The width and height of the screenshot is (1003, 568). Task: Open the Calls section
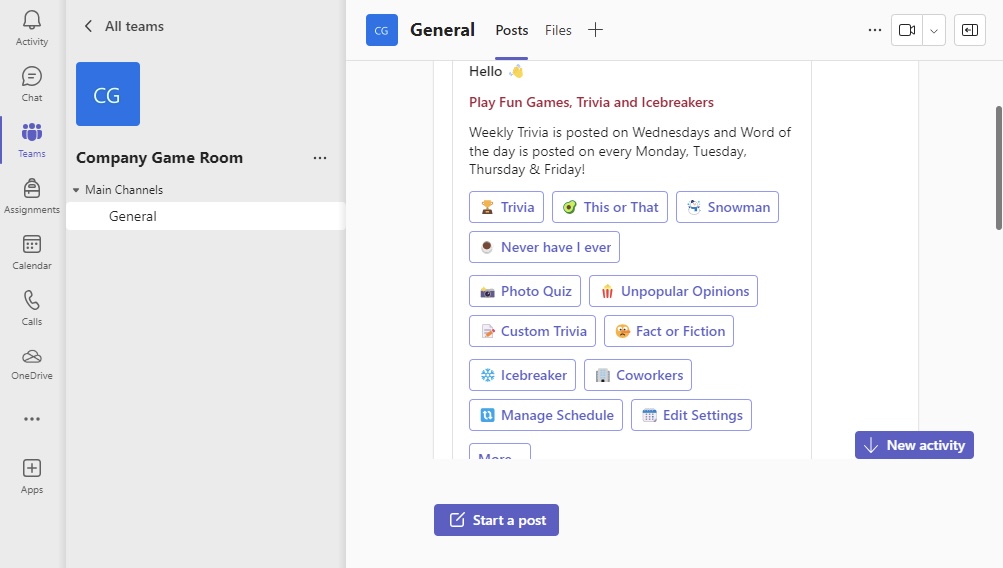pos(31,308)
